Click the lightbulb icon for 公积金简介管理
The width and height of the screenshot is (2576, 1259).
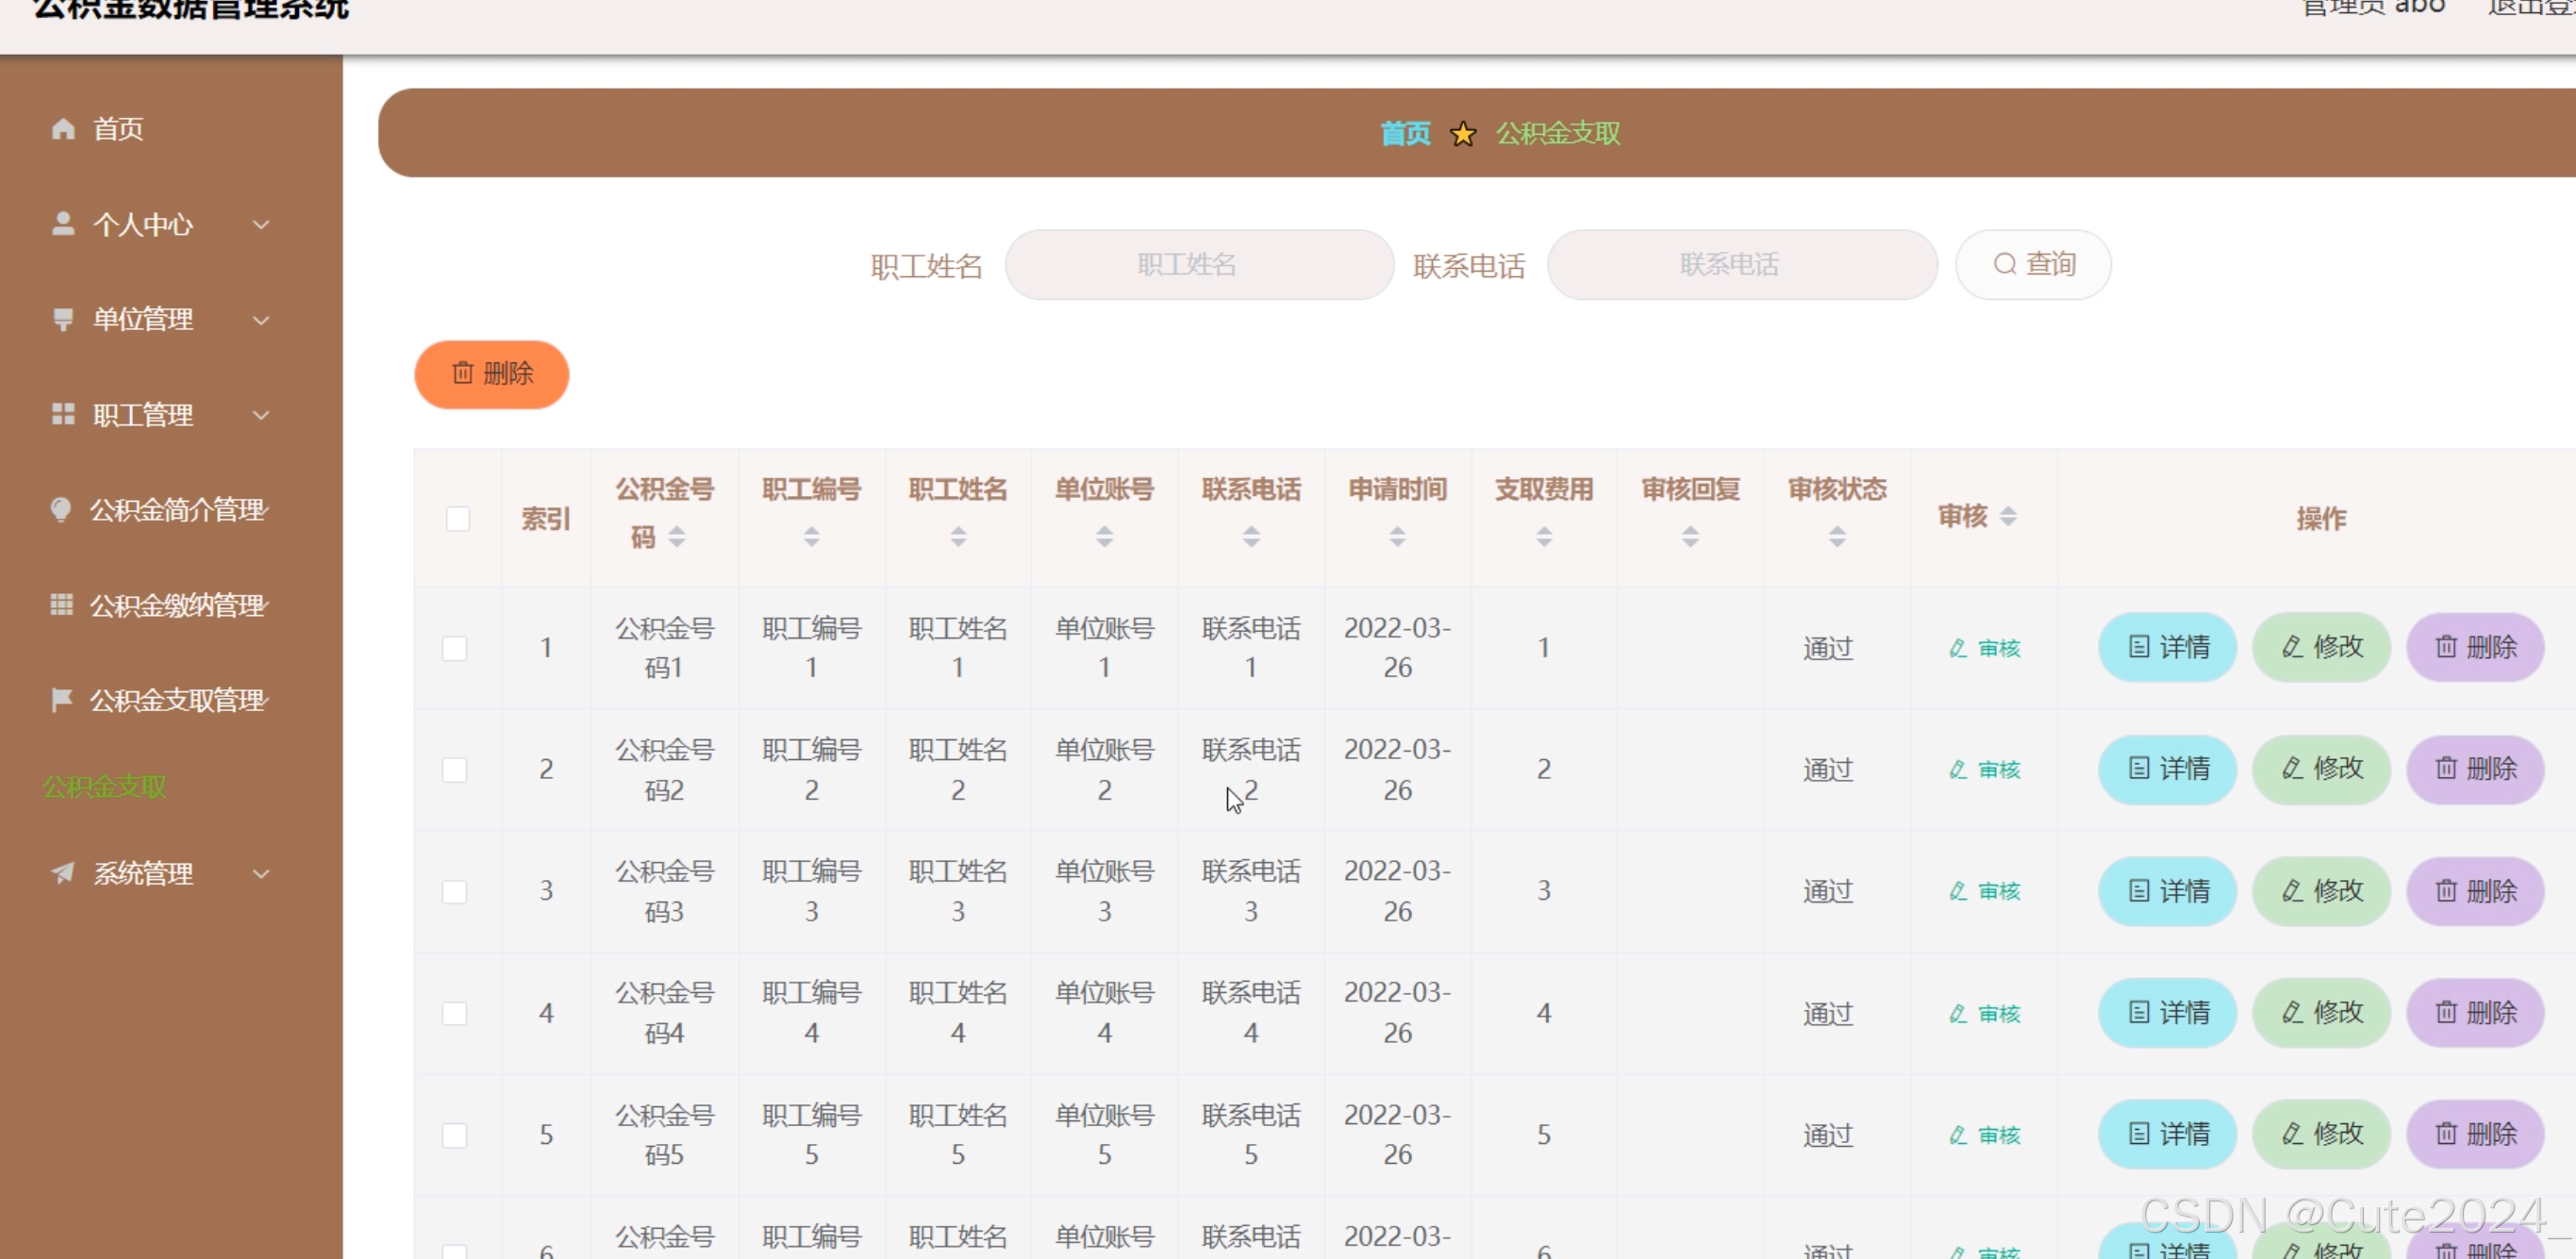(61, 509)
